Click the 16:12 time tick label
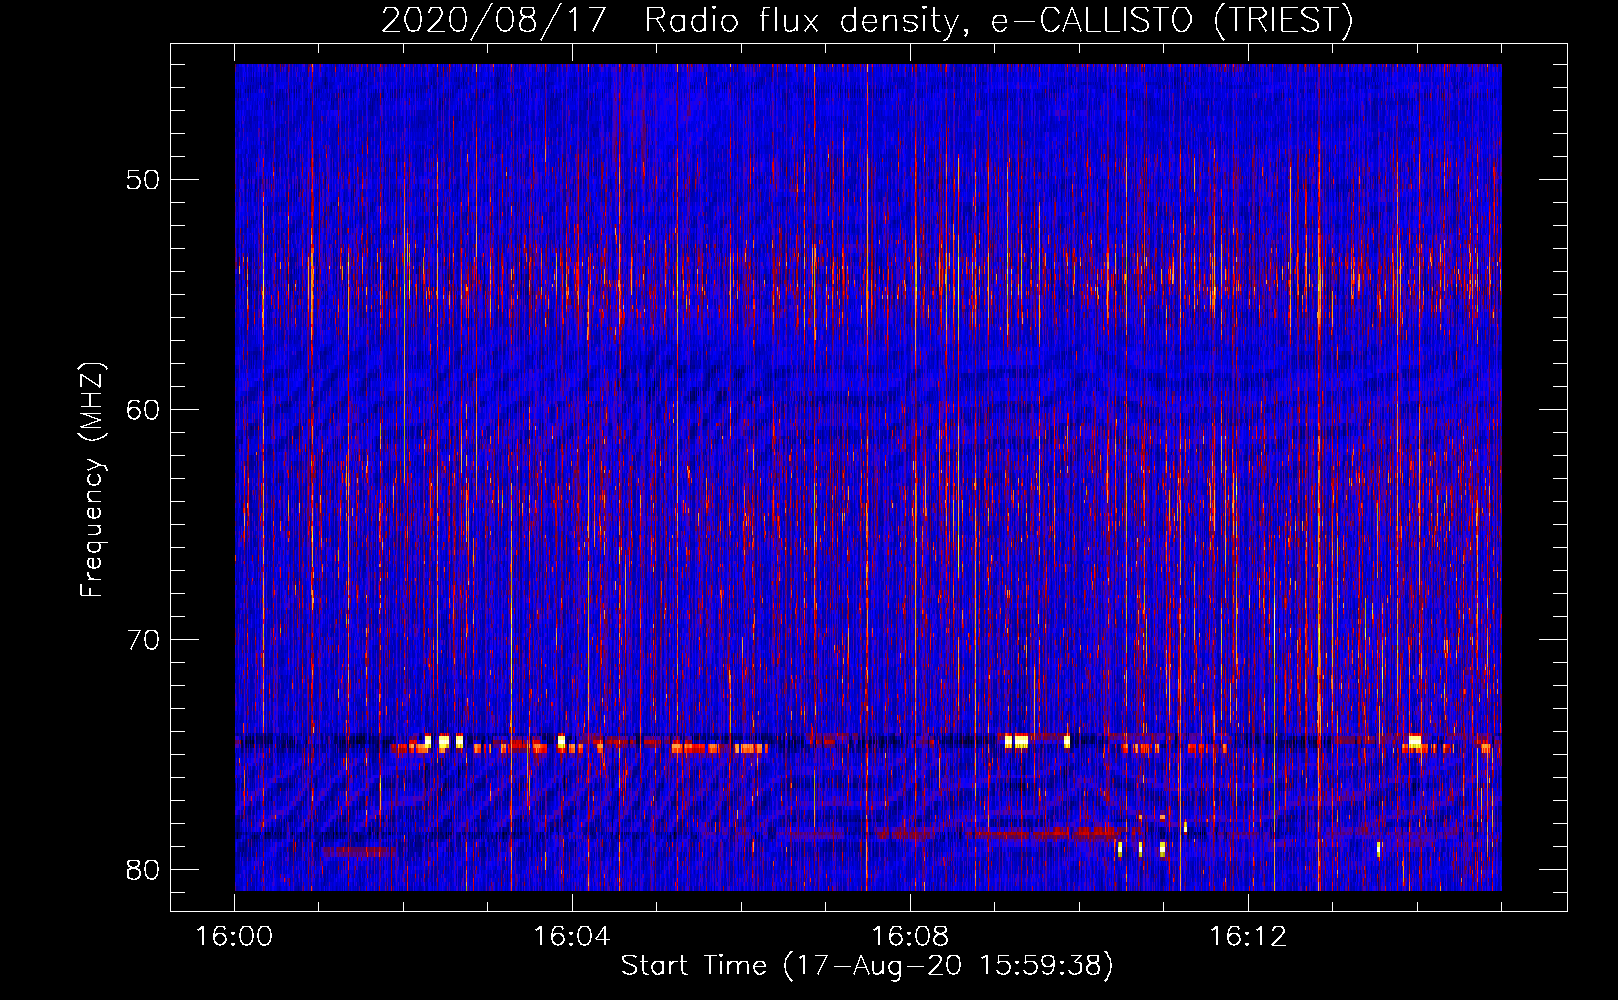1618x1000 pixels. pos(1248,937)
